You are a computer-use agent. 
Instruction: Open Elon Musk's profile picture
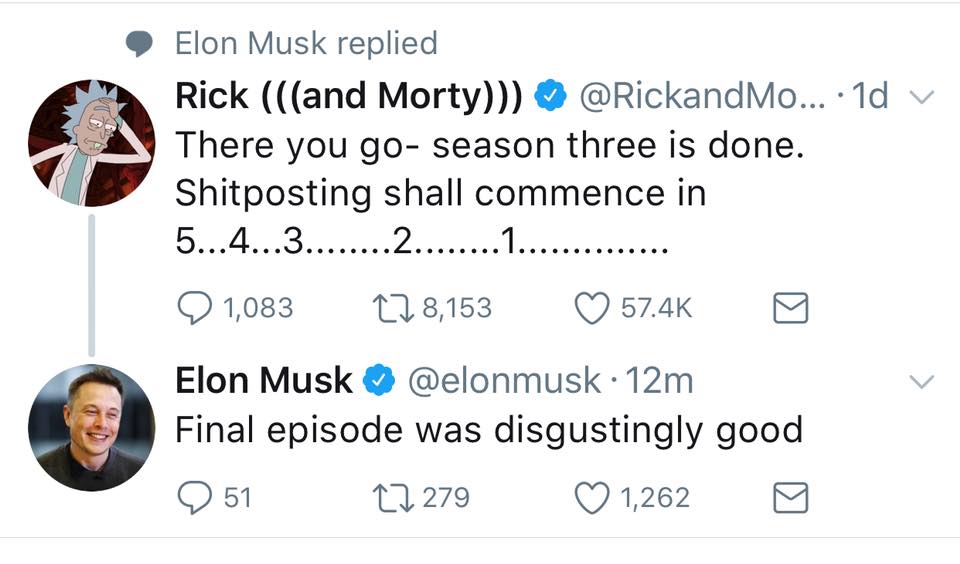click(x=92, y=427)
